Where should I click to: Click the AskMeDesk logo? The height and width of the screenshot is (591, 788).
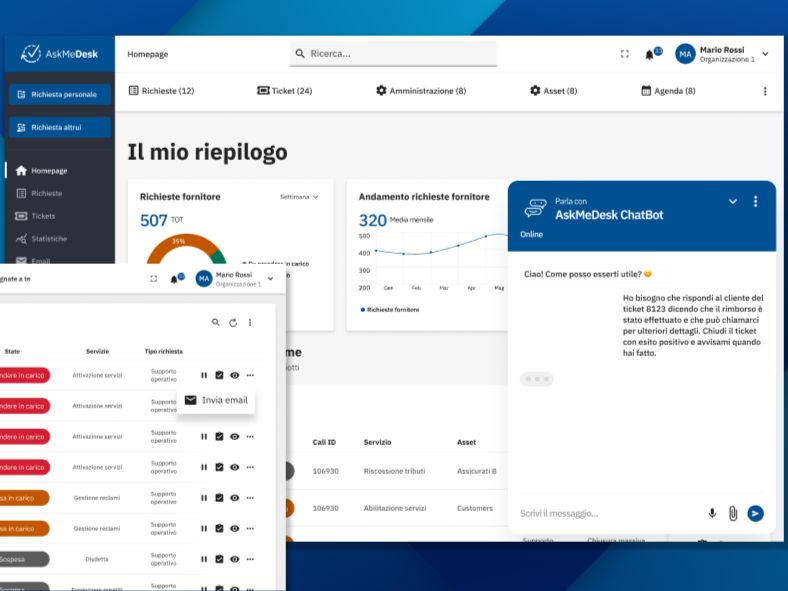(x=59, y=54)
